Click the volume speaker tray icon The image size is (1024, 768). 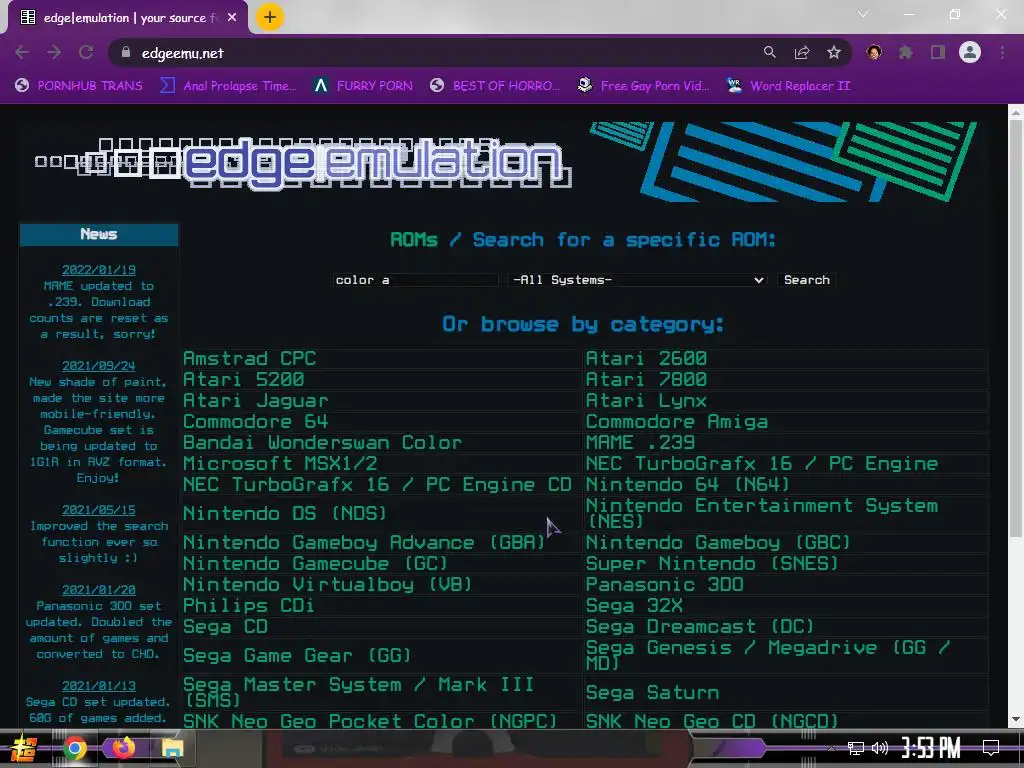click(880, 748)
